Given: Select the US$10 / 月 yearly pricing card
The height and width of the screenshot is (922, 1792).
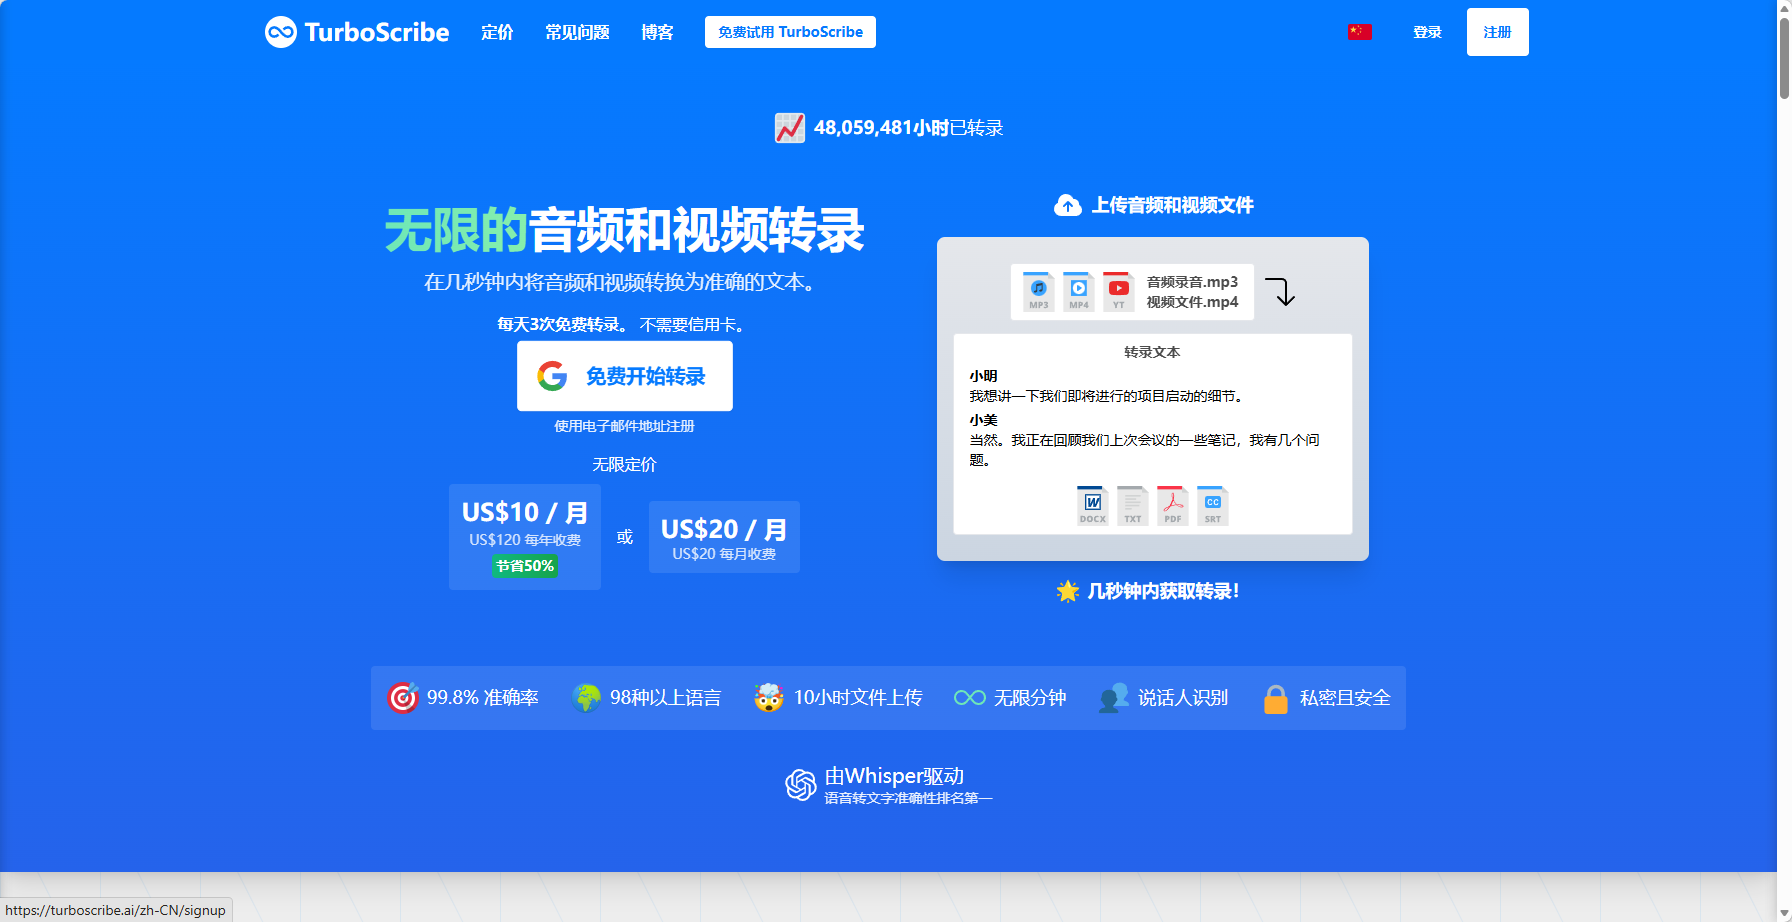Looking at the screenshot, I should [525, 537].
